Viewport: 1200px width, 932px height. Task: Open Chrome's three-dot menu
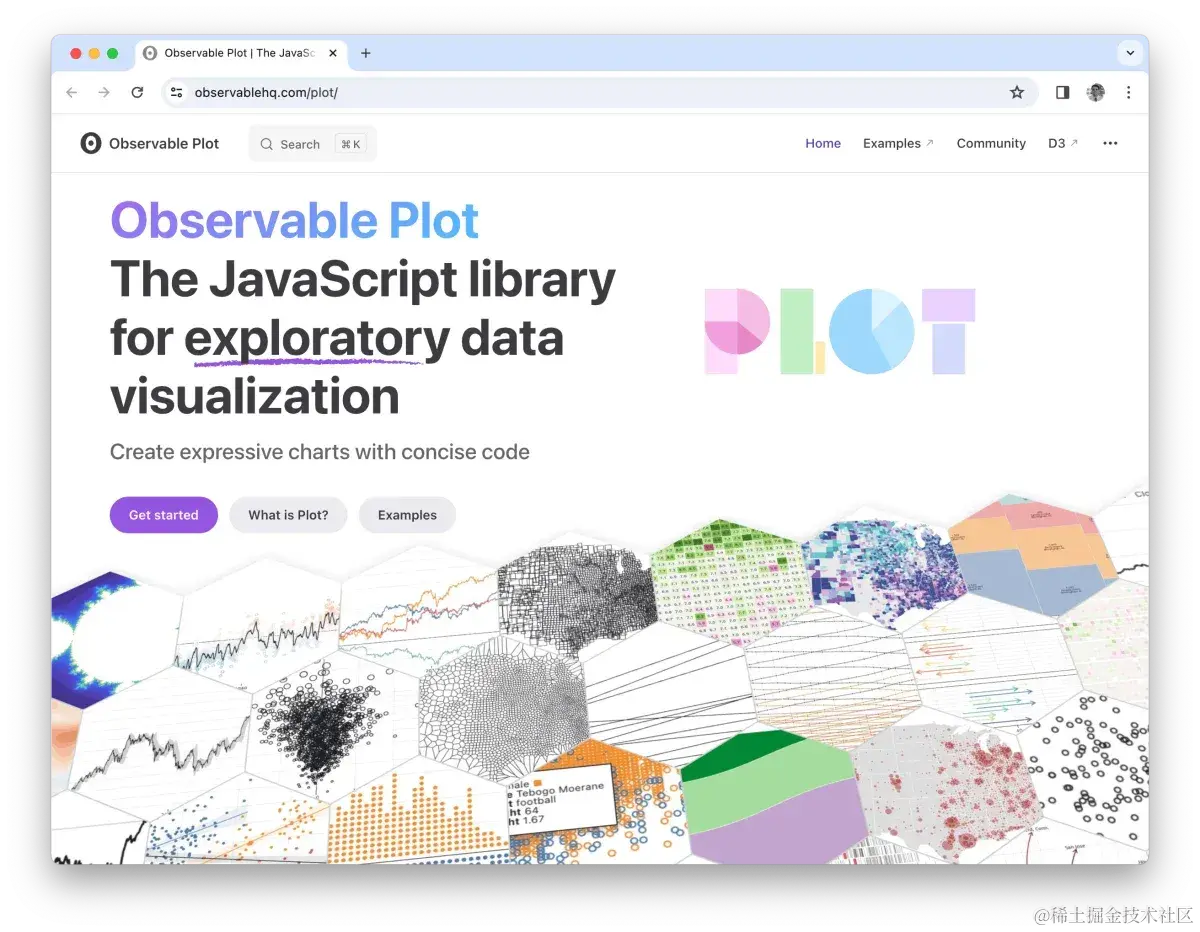click(1129, 93)
